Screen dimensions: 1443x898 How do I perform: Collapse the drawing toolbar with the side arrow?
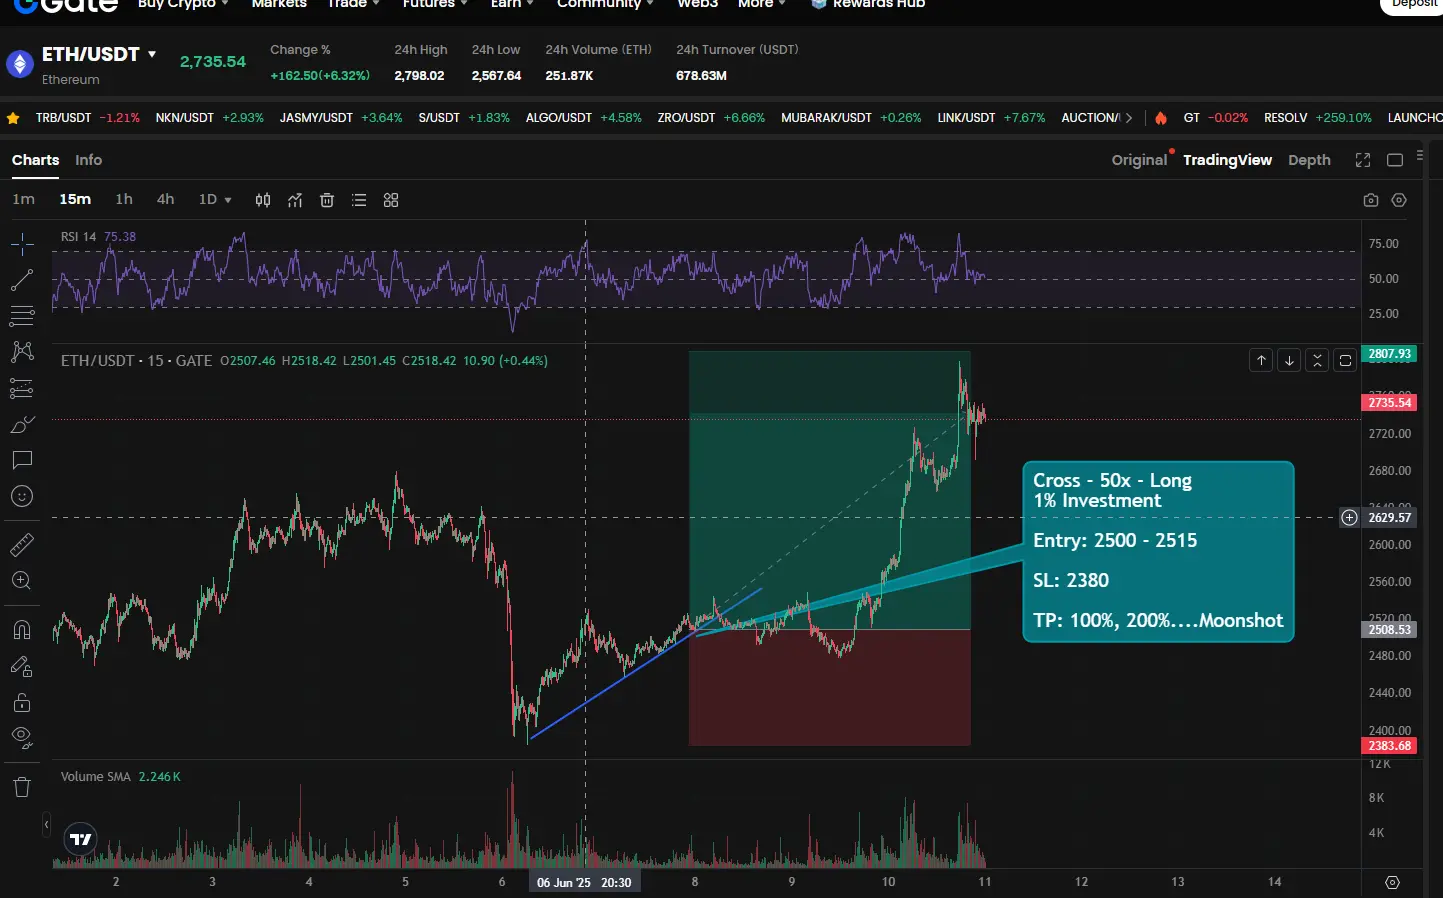tap(46, 825)
